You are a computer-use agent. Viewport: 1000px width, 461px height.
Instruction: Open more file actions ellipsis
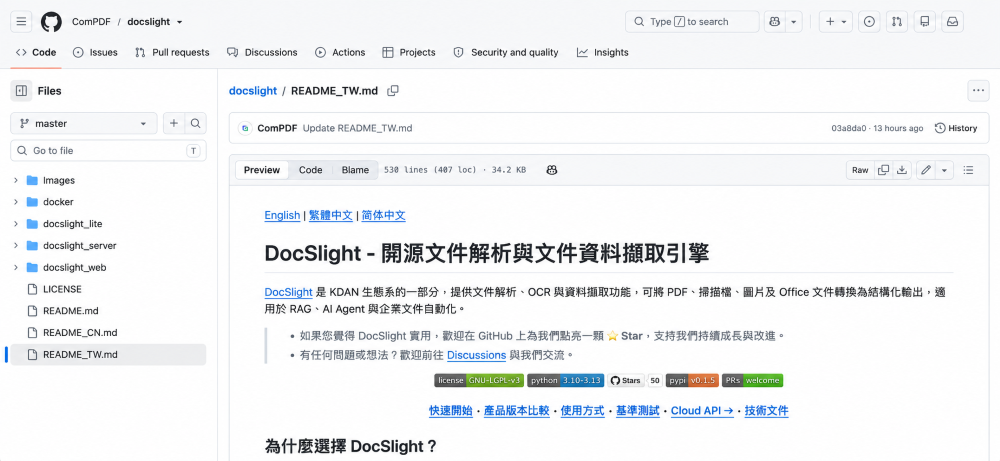coord(978,91)
